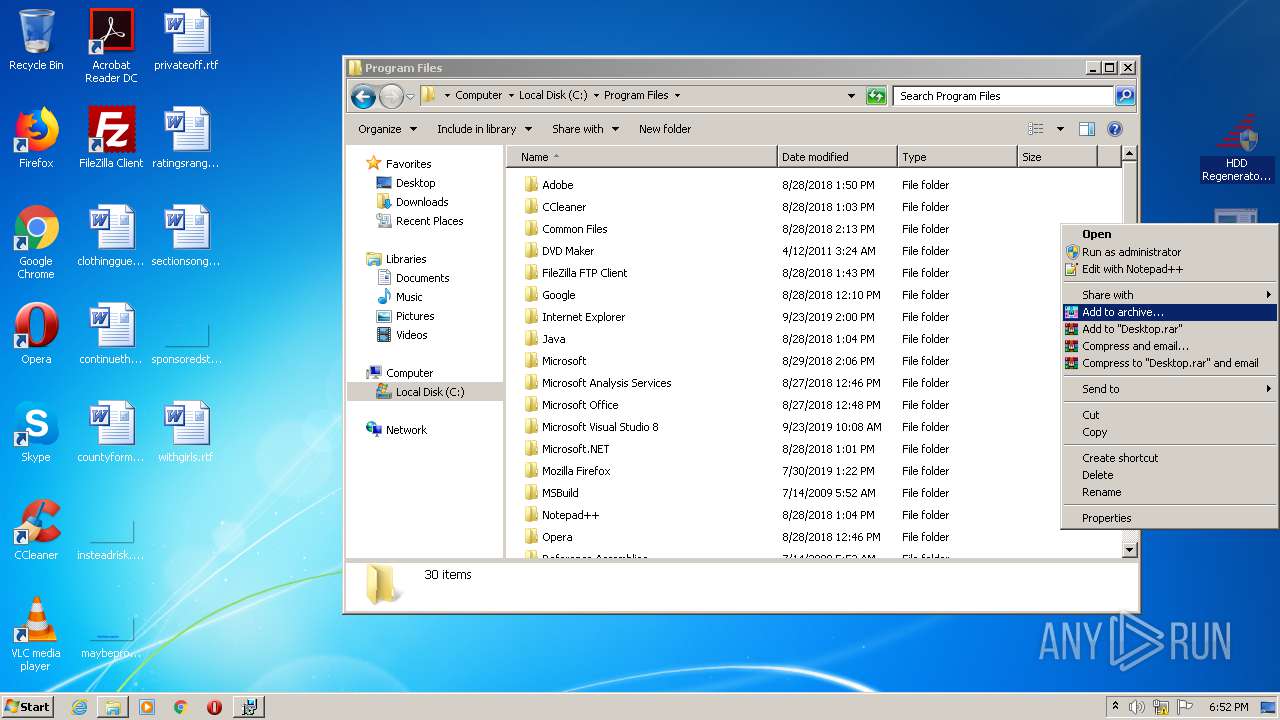
Task: Open the Recycle Bin desktop icon
Action: (x=36, y=40)
